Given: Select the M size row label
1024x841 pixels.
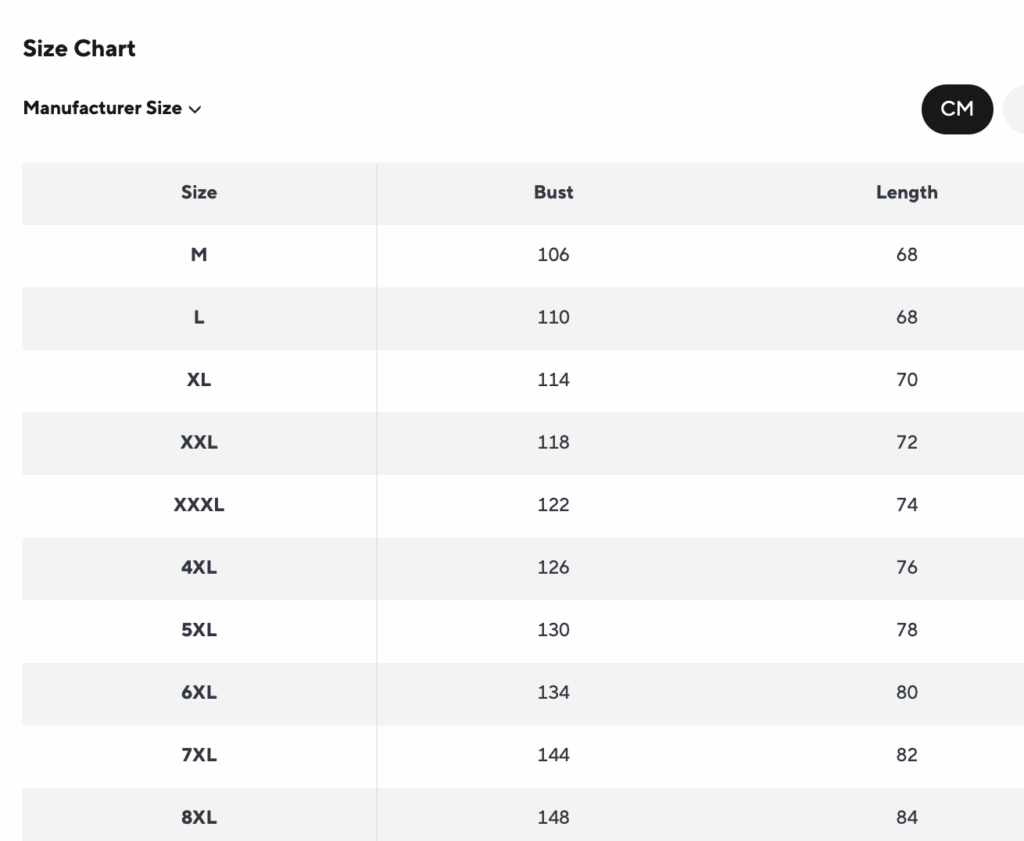Looking at the screenshot, I should click(199, 255).
